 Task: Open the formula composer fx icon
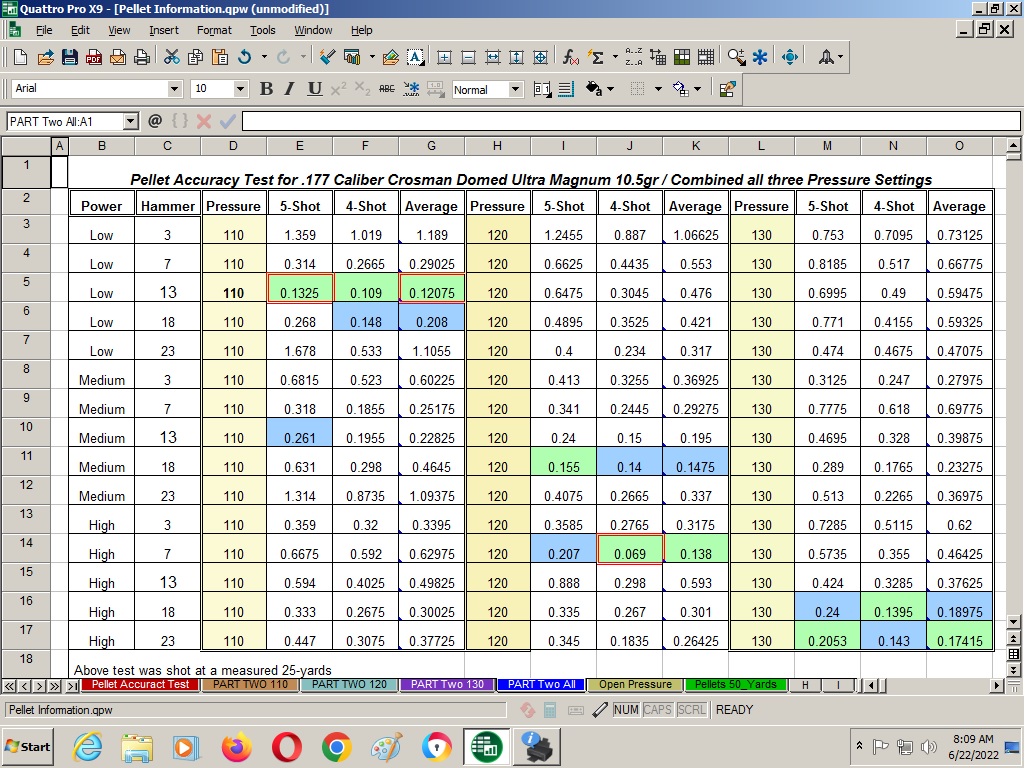pos(571,57)
